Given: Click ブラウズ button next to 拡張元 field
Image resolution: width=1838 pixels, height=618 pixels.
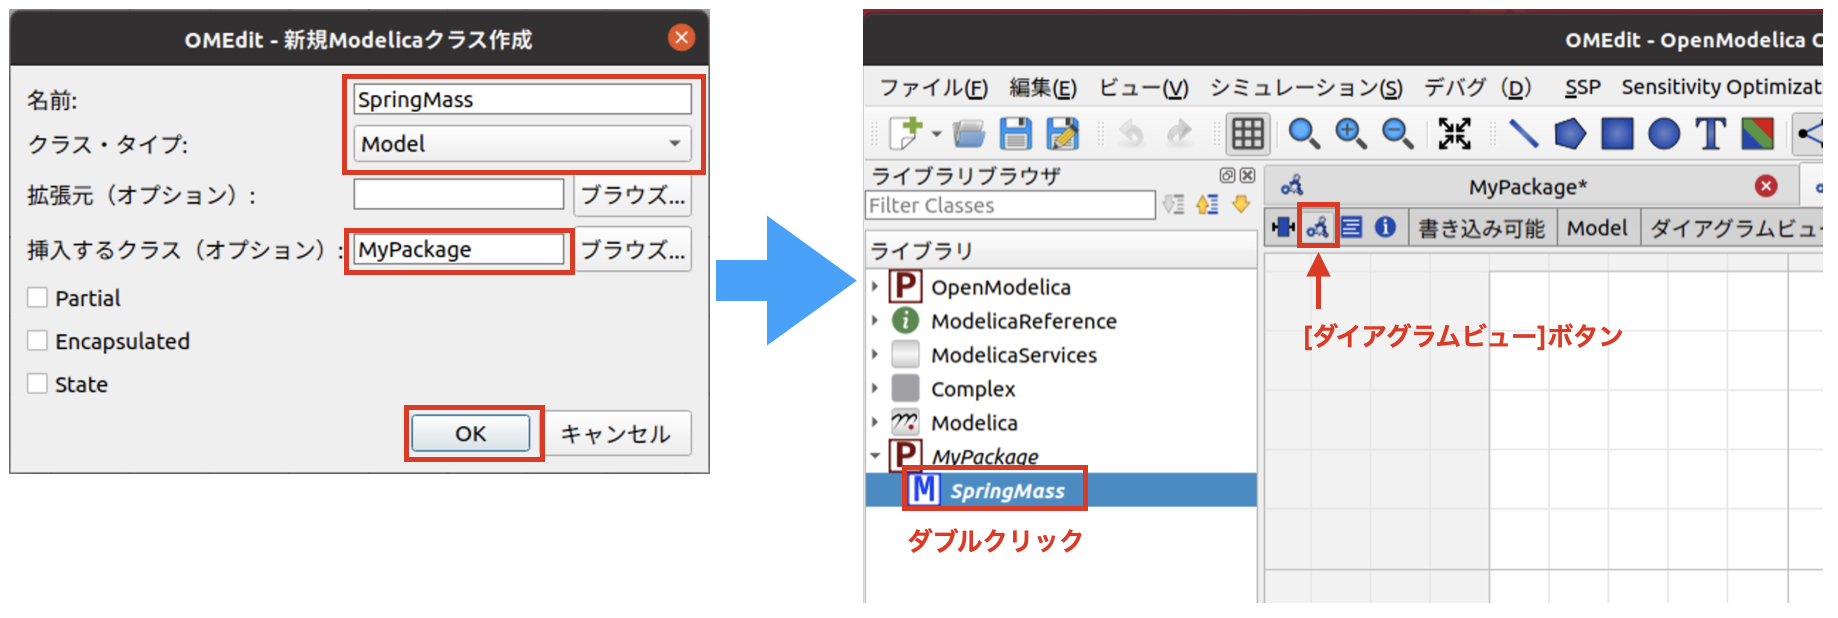Looking at the screenshot, I should (633, 195).
